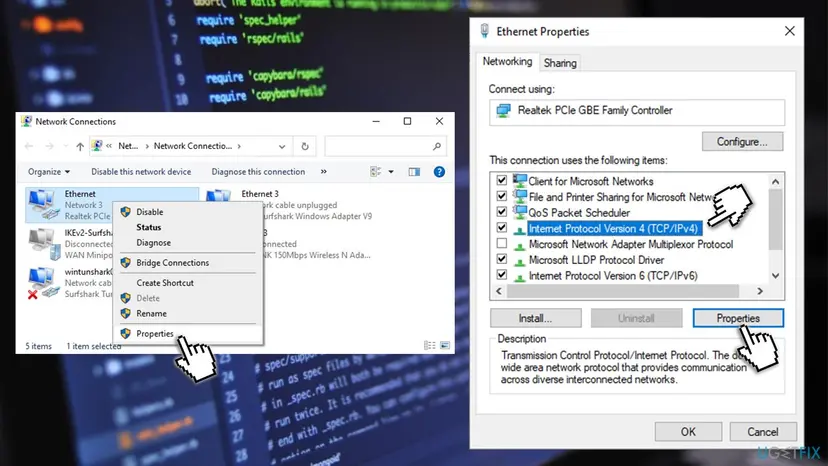This screenshot has height=466, width=828.
Task: Toggle Internet Protocol Version 6 checkbox
Action: [502, 275]
